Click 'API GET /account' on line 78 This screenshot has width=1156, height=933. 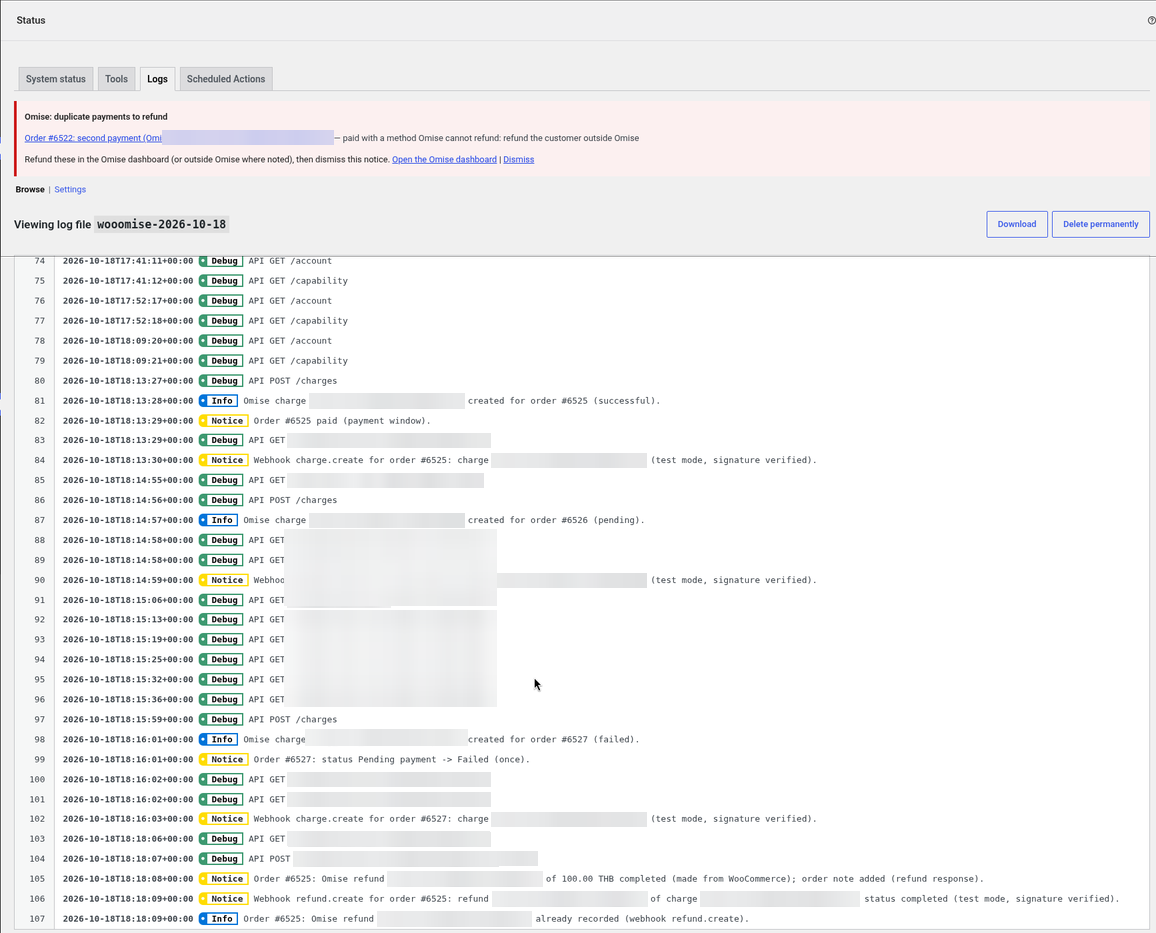pyautogui.click(x=290, y=340)
